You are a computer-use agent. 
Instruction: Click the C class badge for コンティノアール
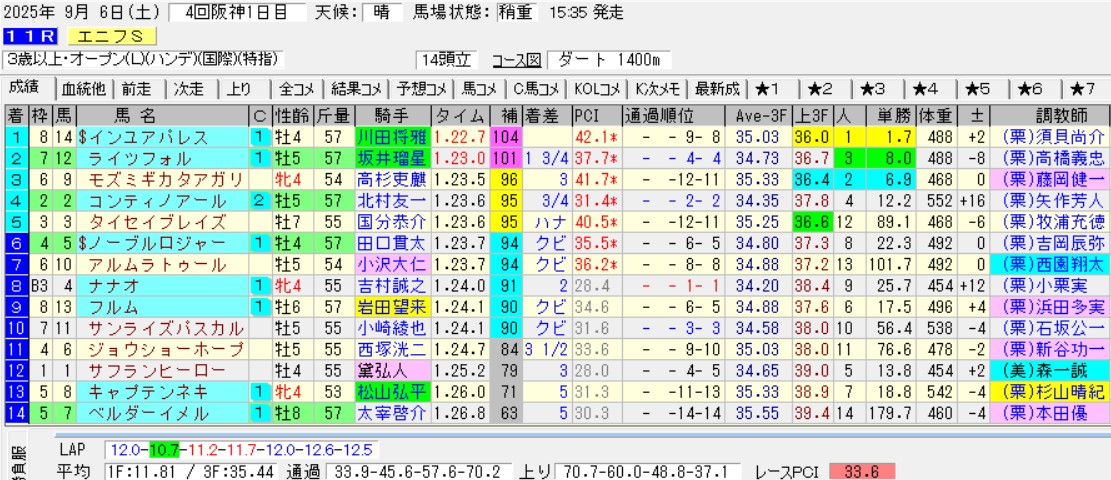point(259,201)
